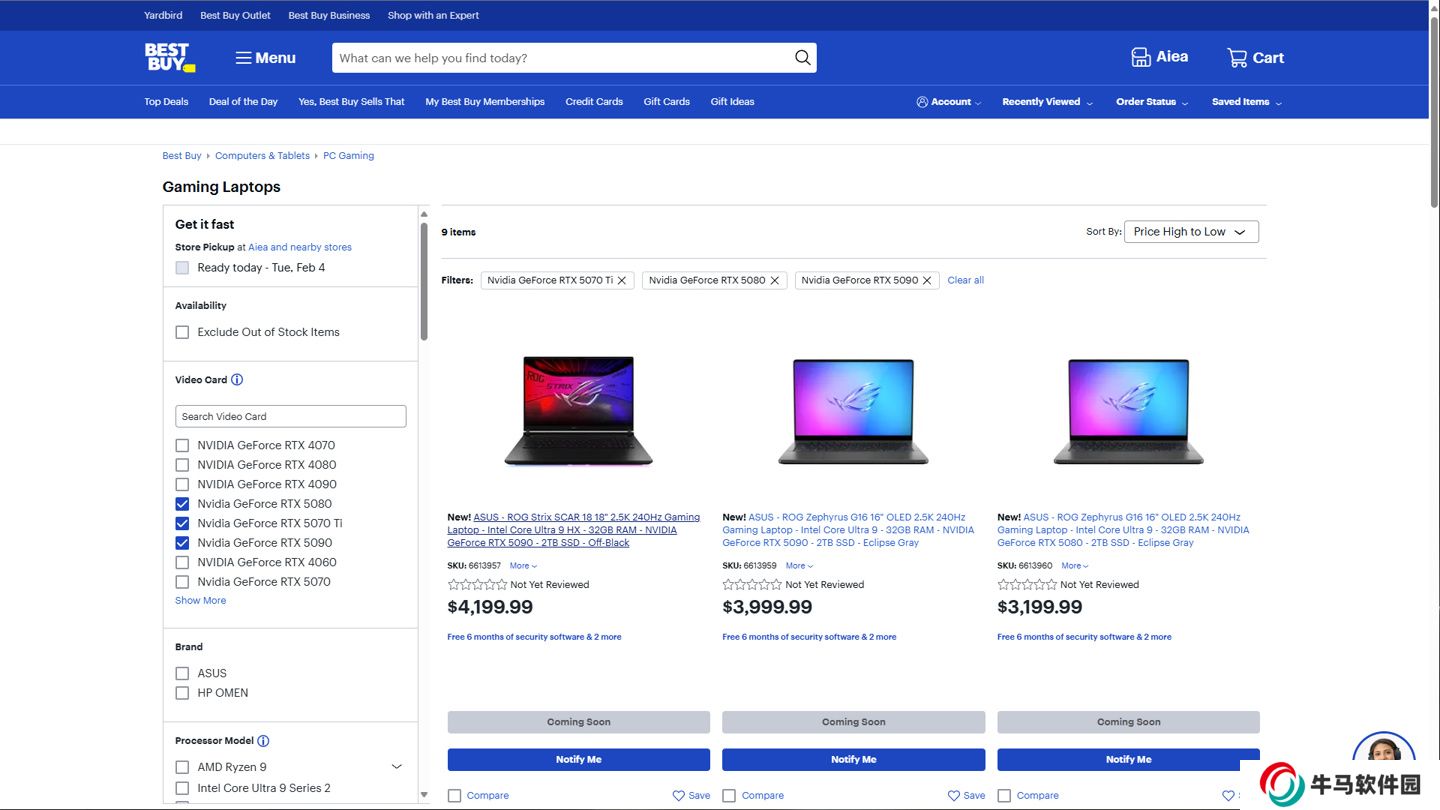Click the Aiea store locator icon

tap(1141, 57)
